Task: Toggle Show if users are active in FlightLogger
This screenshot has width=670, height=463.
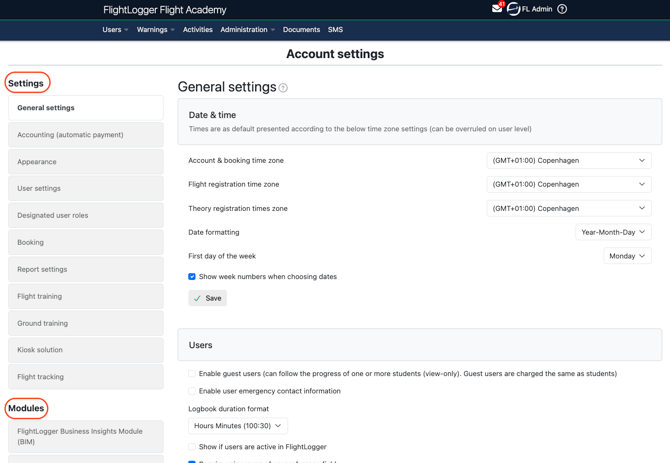Action: 192,447
